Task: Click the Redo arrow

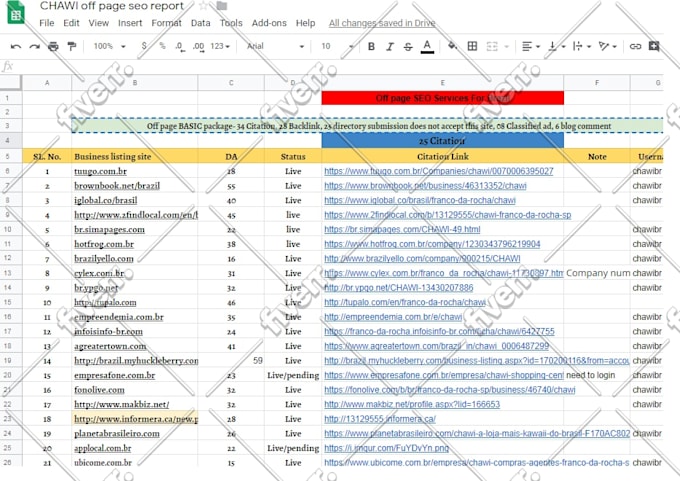Action: pos(34,46)
